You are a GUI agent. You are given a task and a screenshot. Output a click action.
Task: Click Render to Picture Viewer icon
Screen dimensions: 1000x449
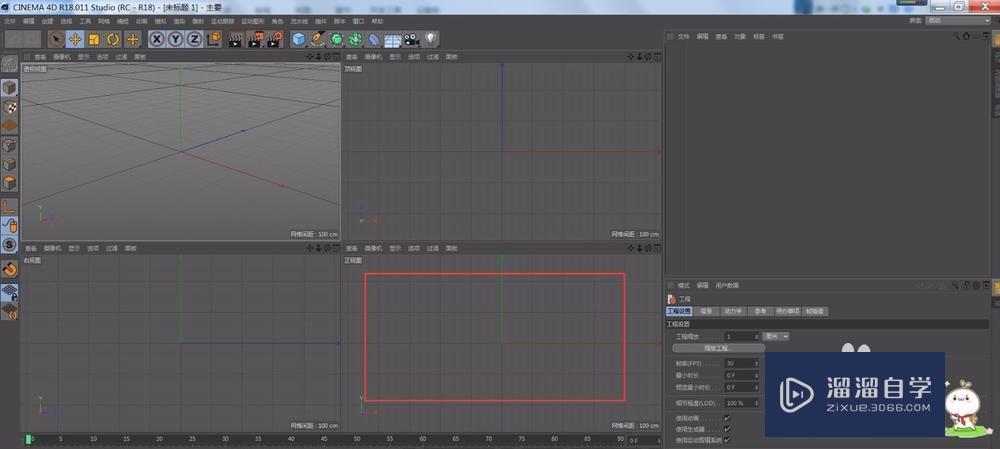255,40
